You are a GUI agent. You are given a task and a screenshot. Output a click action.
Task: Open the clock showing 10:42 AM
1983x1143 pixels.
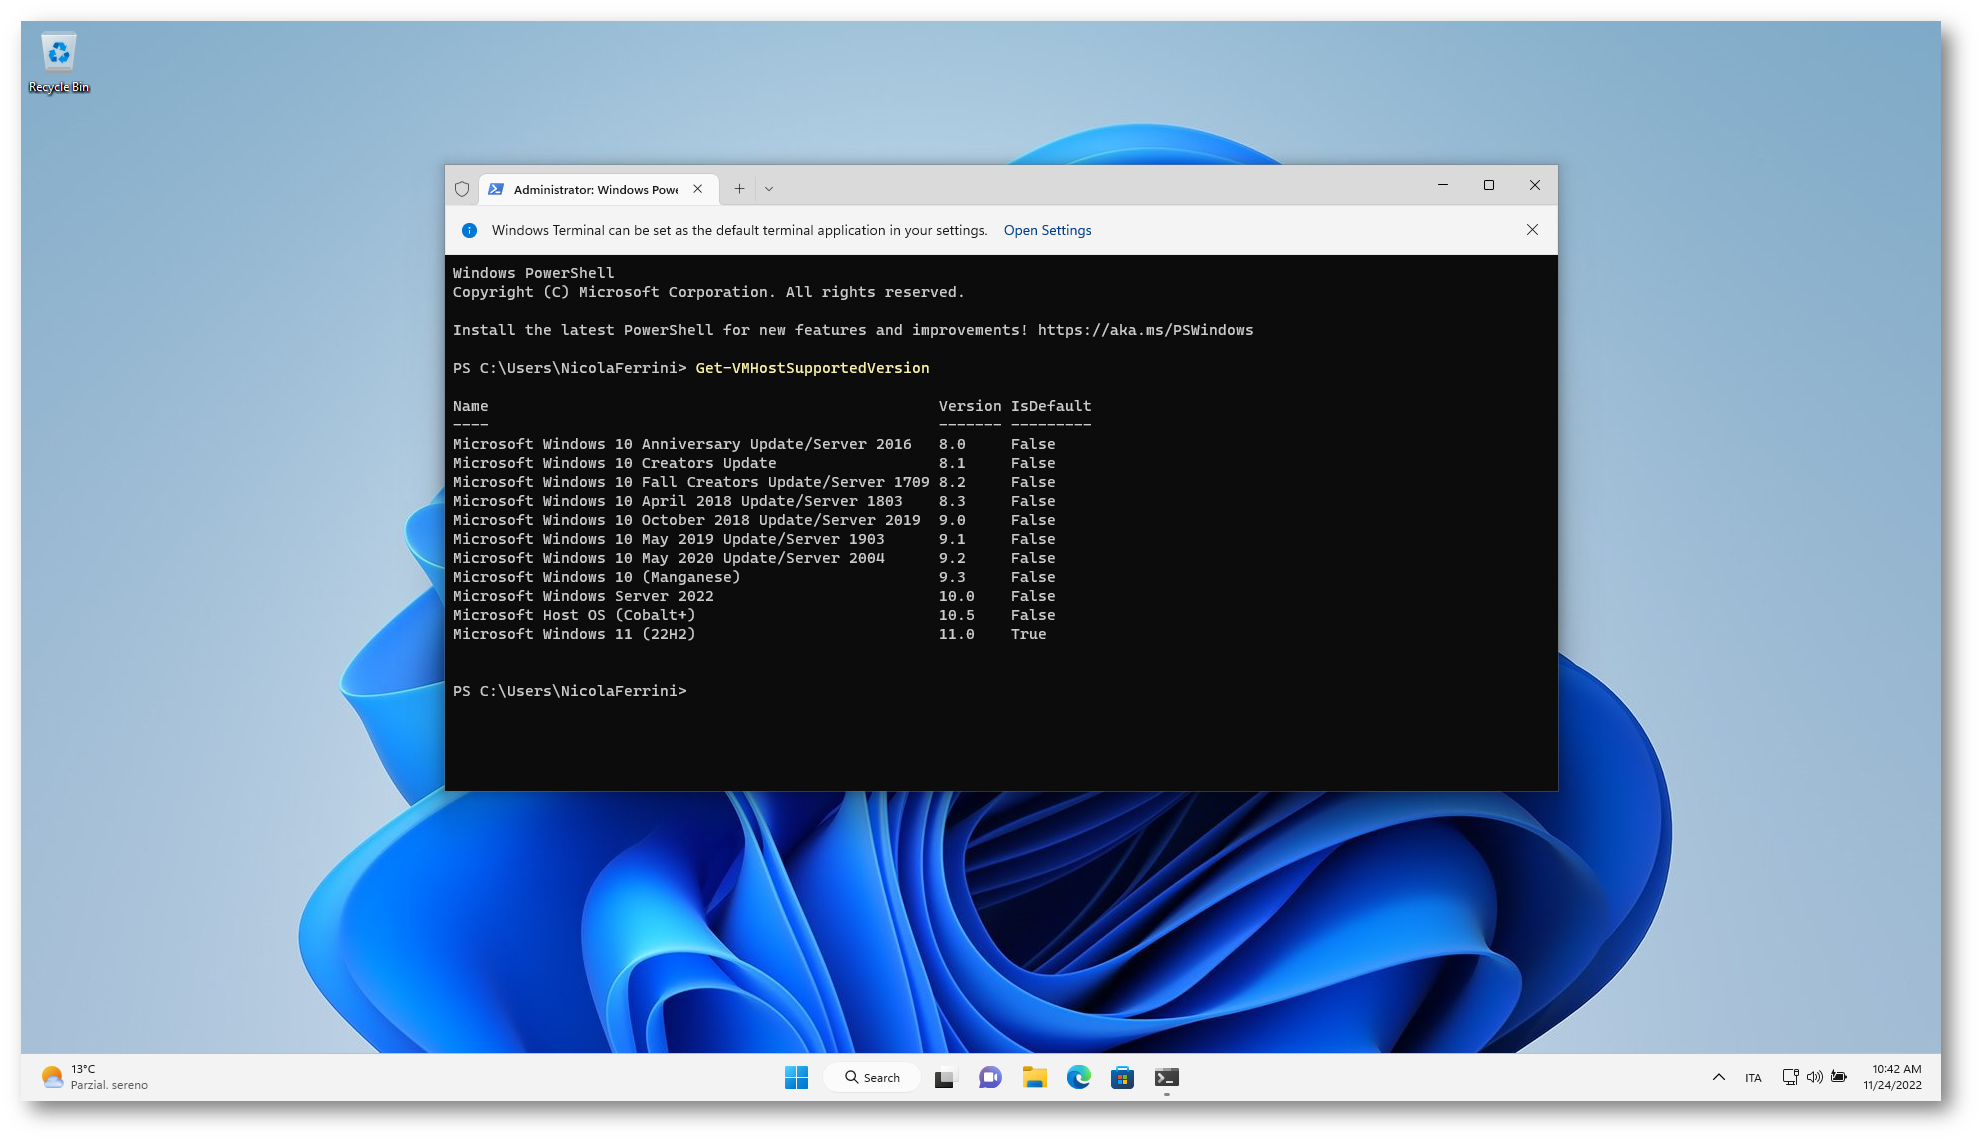1893,1077
